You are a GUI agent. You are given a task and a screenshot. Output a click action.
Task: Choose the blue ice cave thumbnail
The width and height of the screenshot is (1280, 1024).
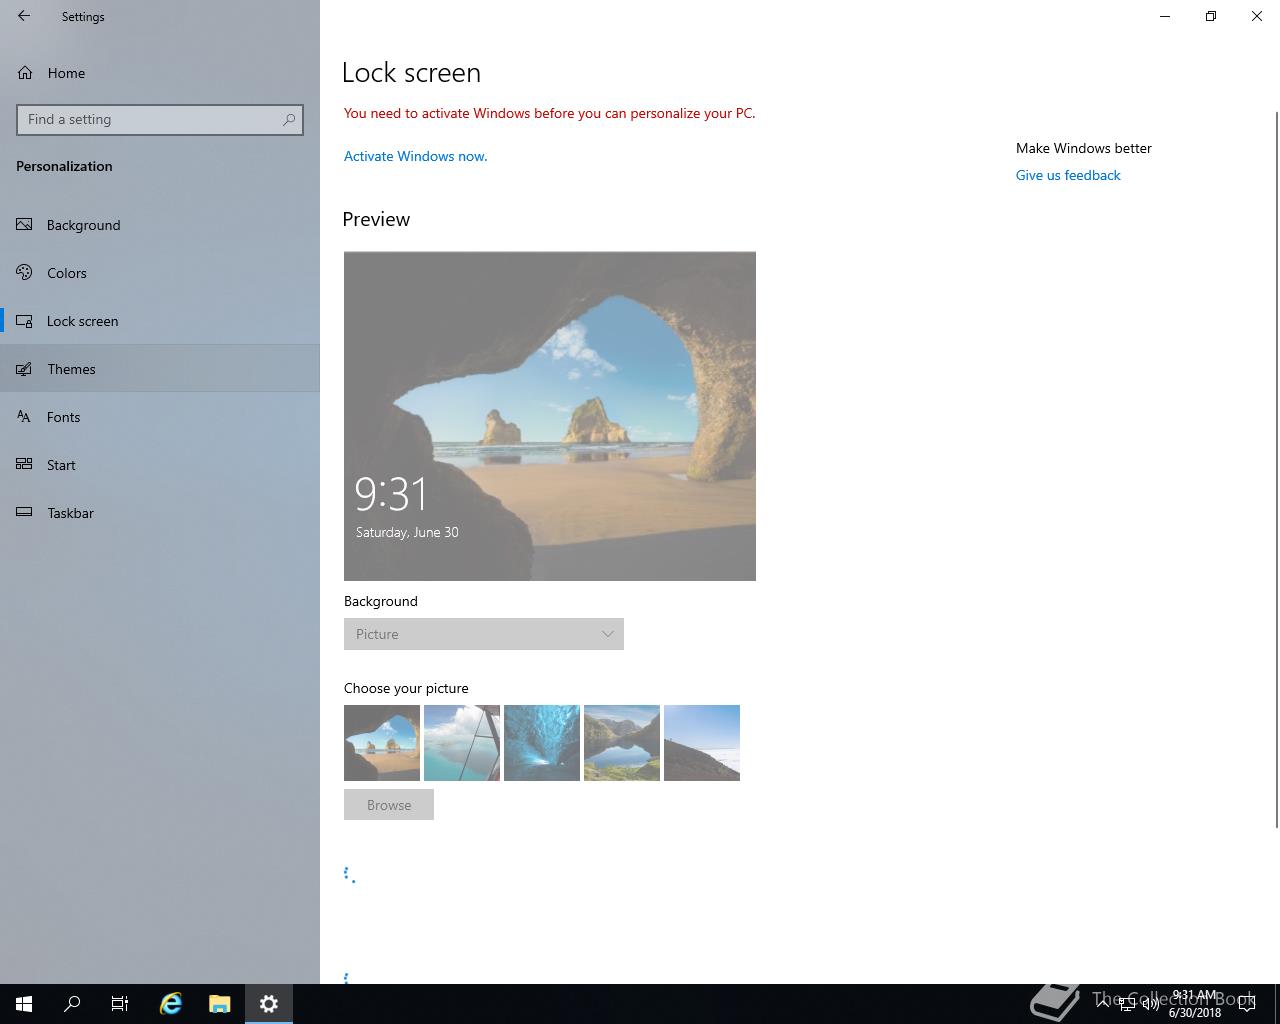click(x=542, y=743)
